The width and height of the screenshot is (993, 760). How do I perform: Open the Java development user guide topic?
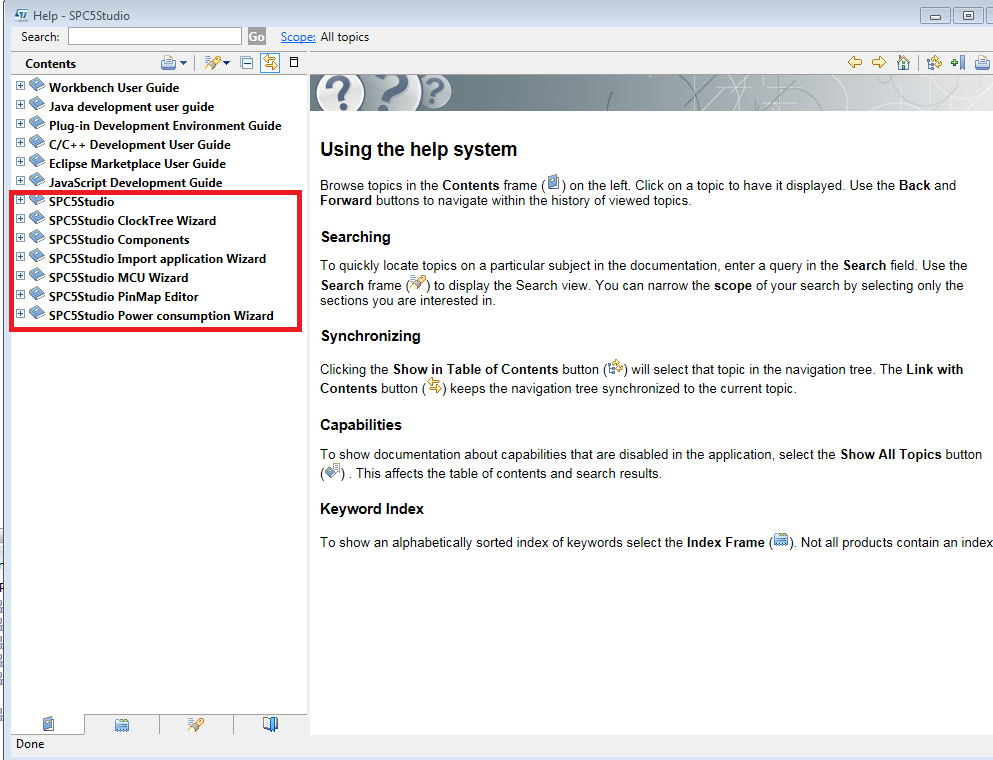pos(131,106)
